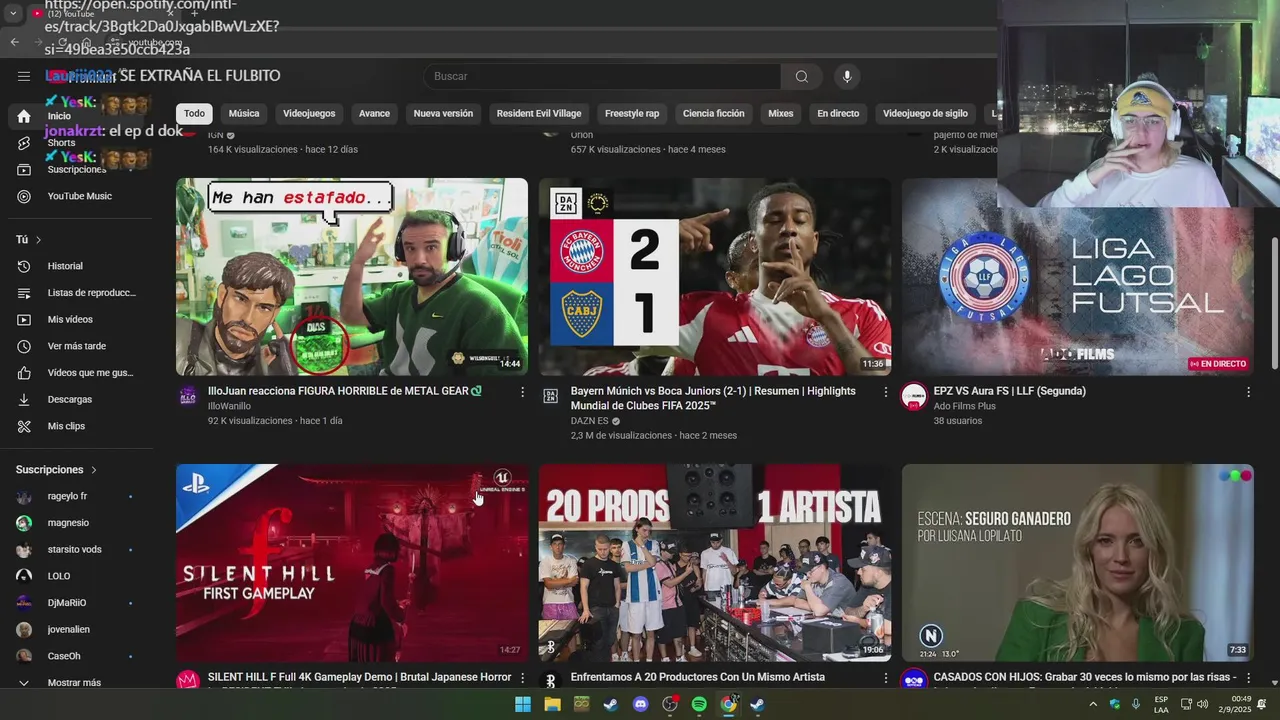Click the IlloWanillo channel name

[229, 406]
